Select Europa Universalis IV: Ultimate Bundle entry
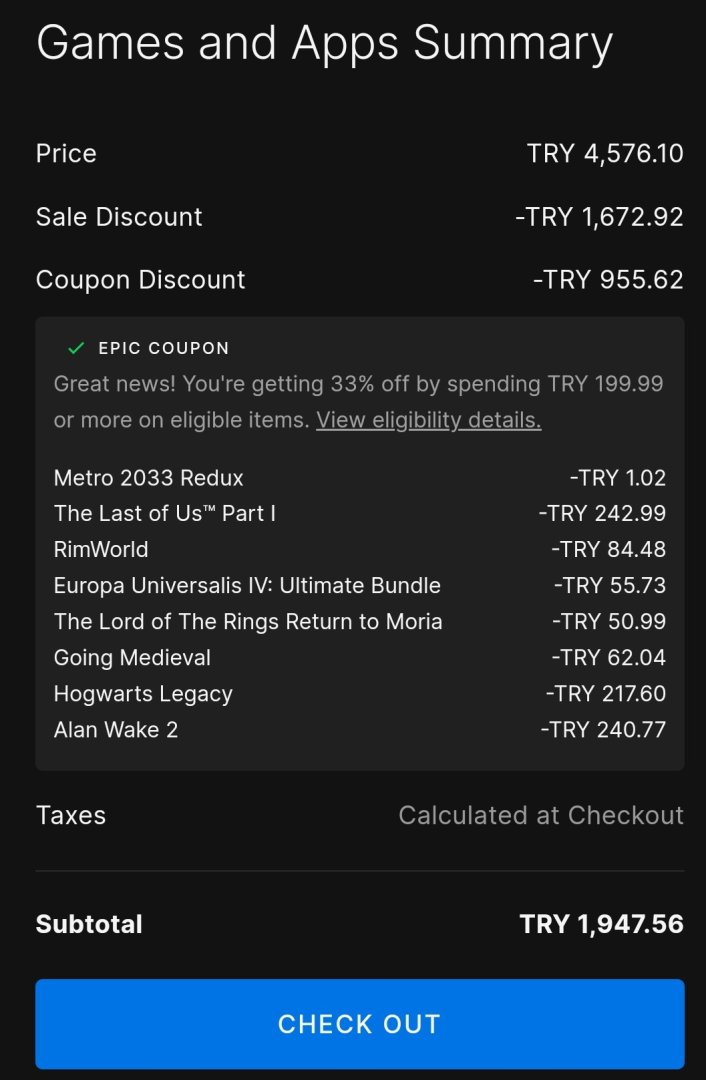Image resolution: width=706 pixels, height=1080 pixels. 247,586
